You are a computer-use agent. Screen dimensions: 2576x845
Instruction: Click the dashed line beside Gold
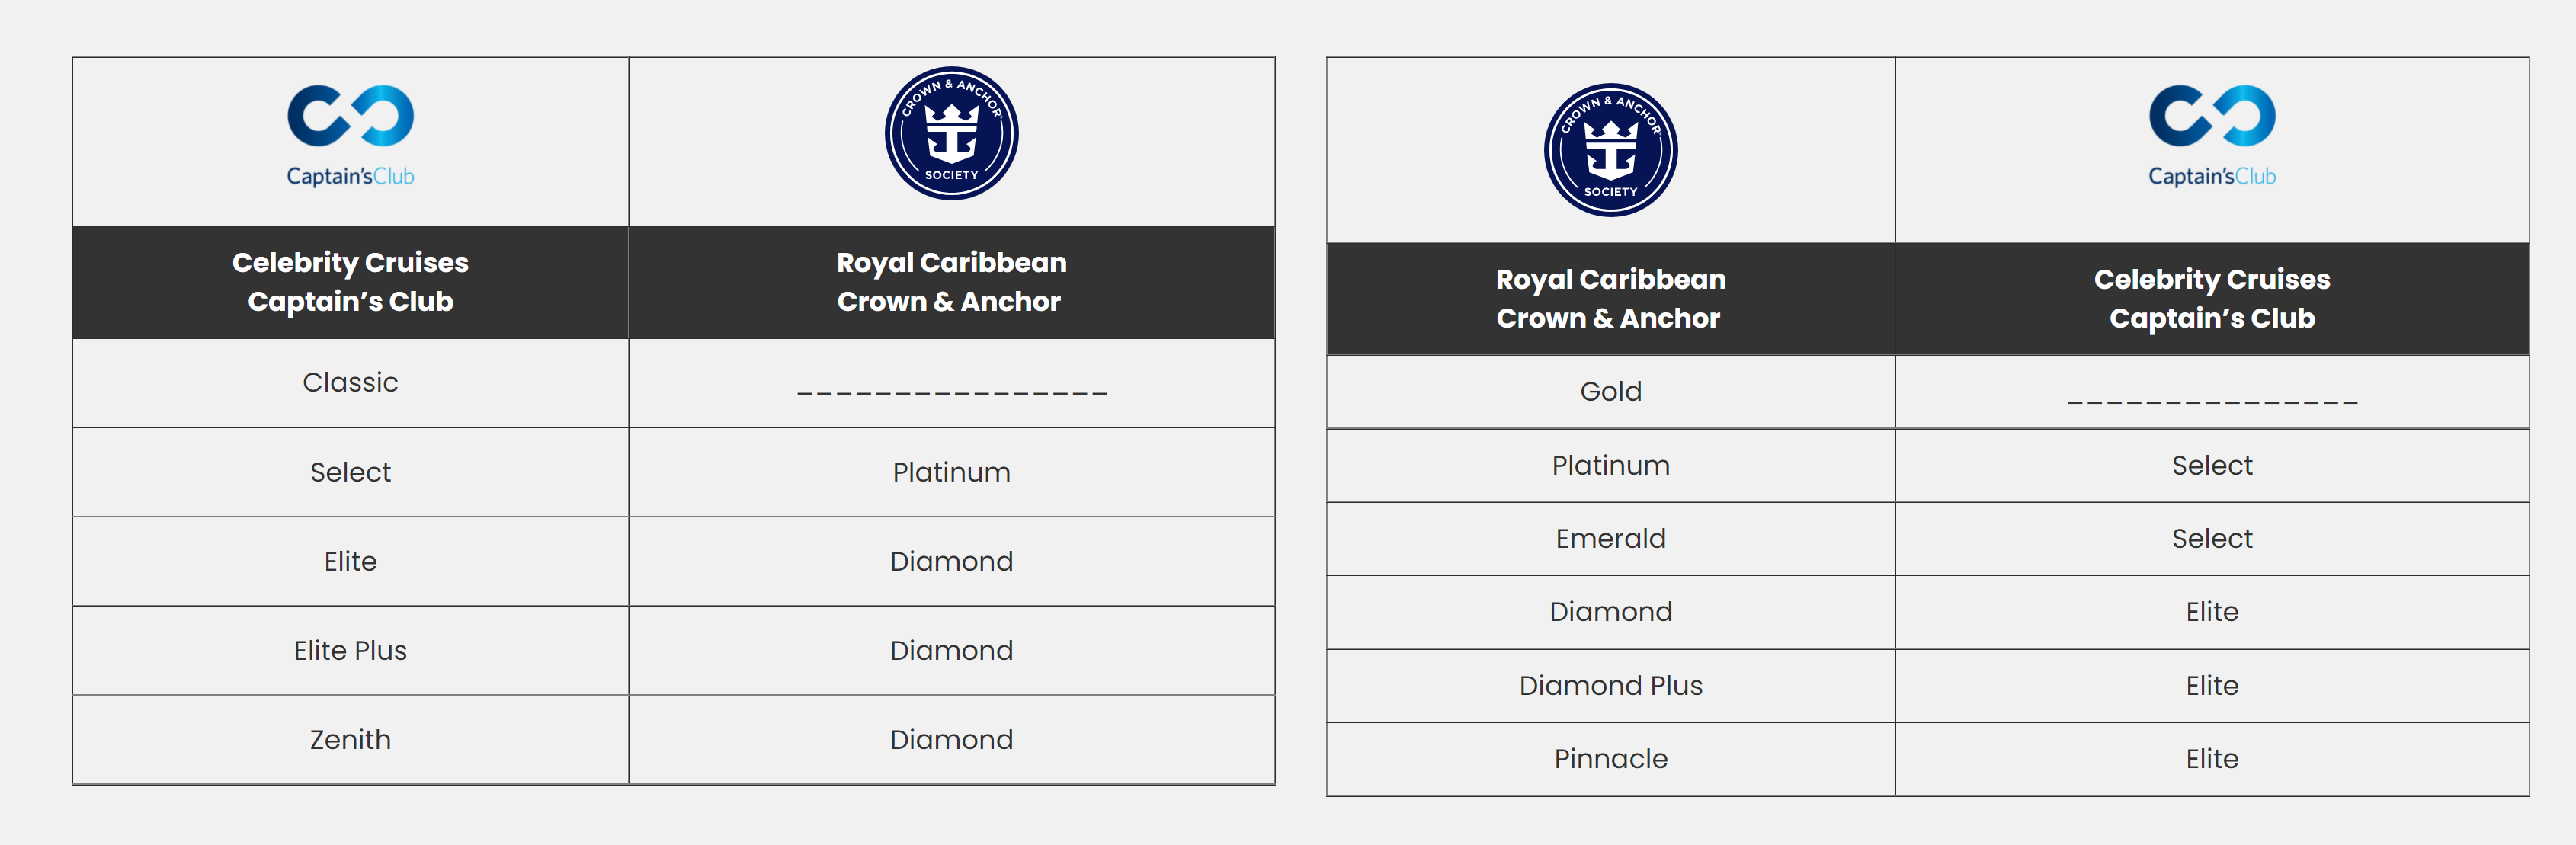(2212, 402)
